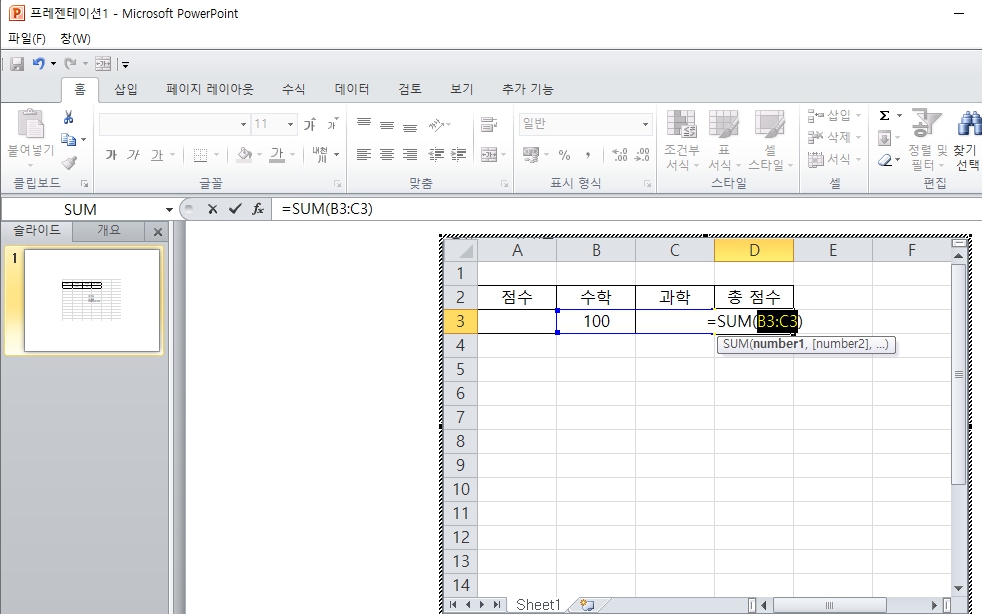982x614 pixels.
Task: Confirm formula entry with checkmark
Action: pyautogui.click(x=235, y=209)
